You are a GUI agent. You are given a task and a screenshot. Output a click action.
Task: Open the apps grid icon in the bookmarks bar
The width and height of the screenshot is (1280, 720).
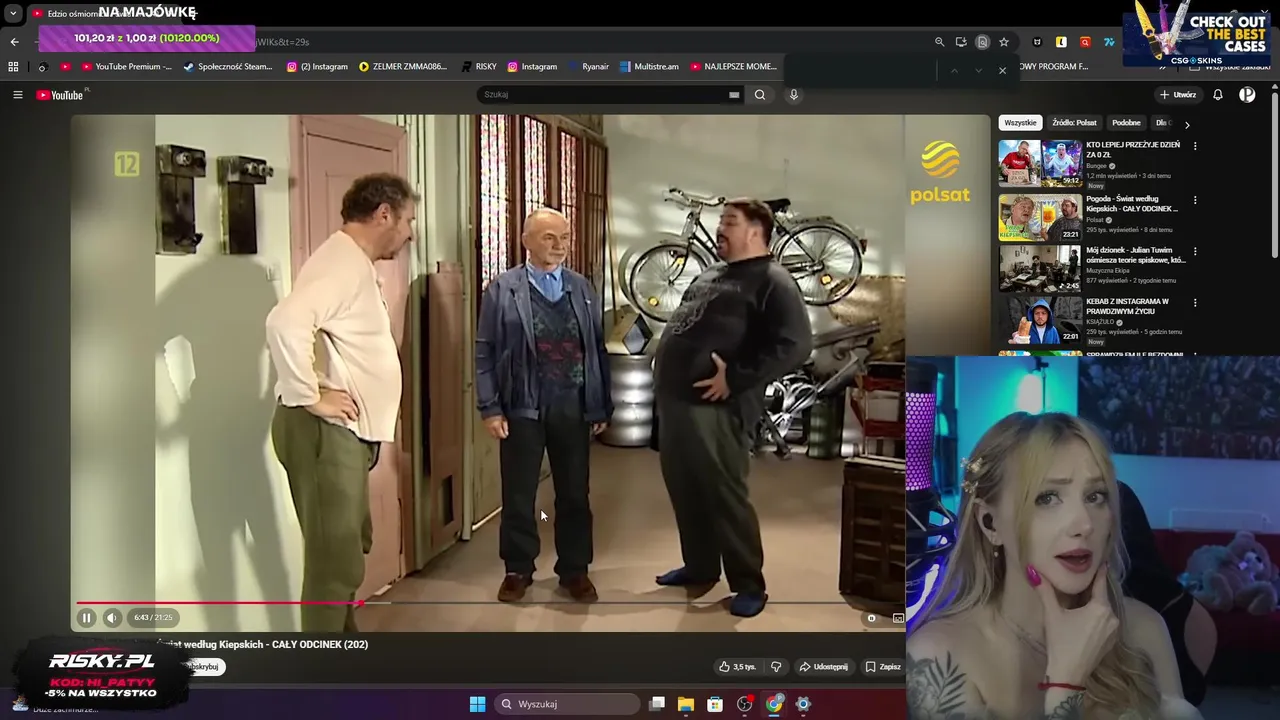(13, 67)
